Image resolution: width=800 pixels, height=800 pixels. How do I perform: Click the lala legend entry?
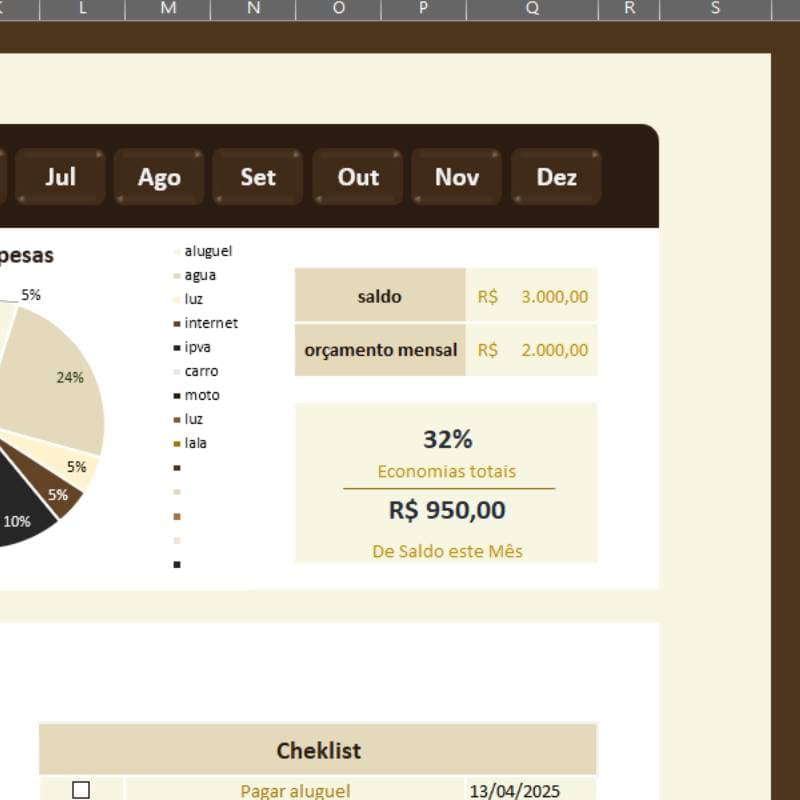(x=190, y=443)
